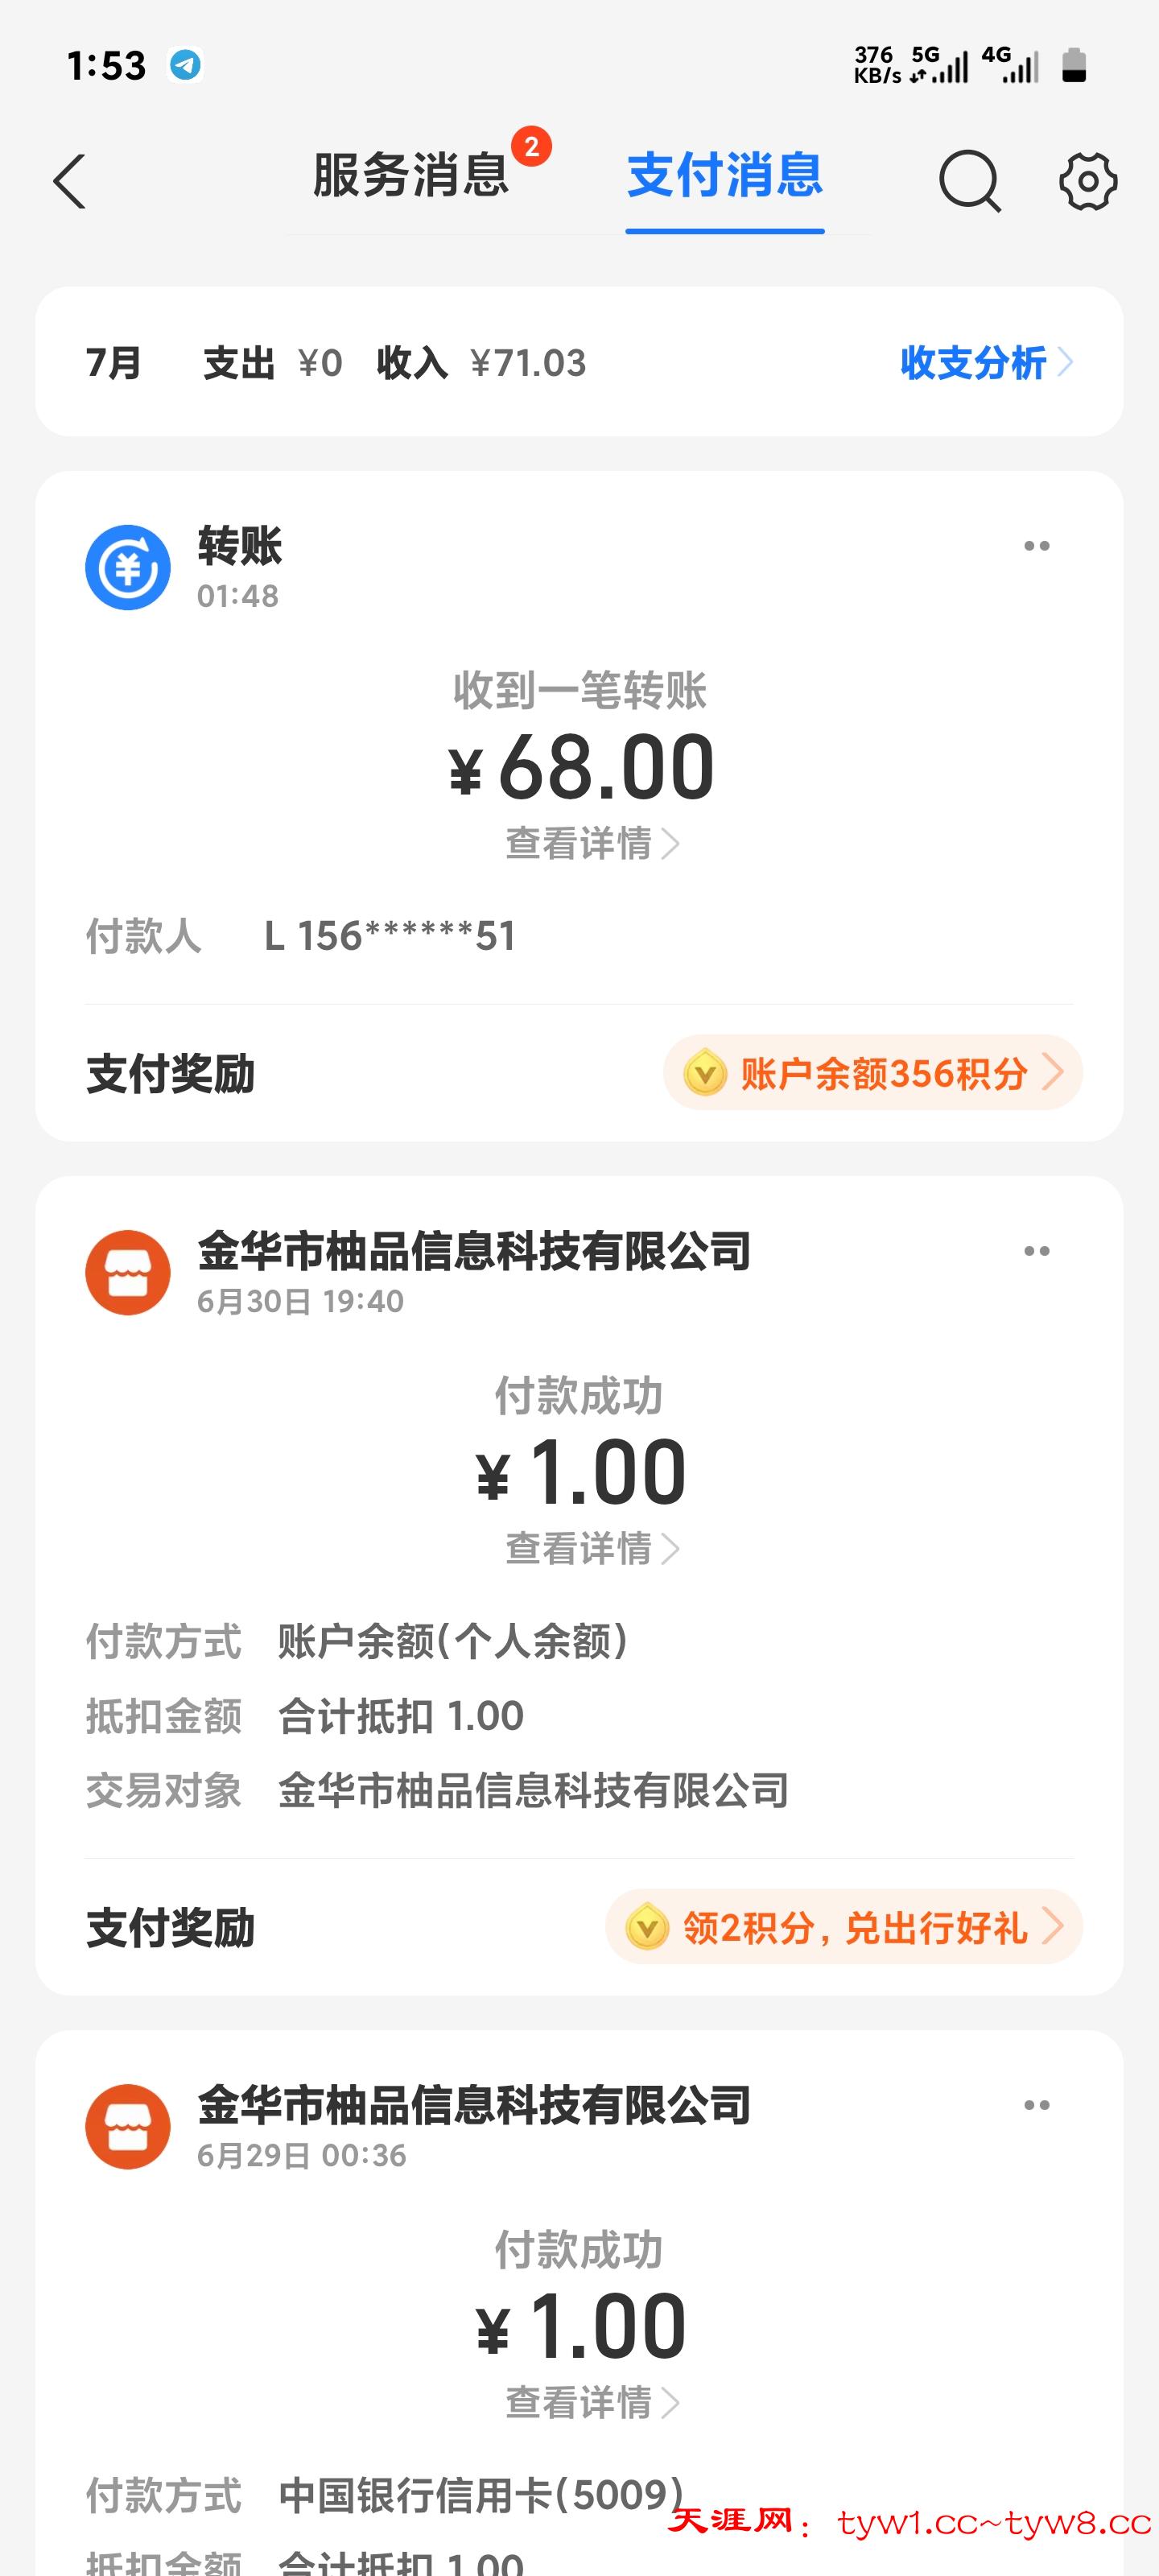Screen dimensions: 1159x2576
Task: Tap the 账户余额356积分 reward button
Action: [872, 1073]
